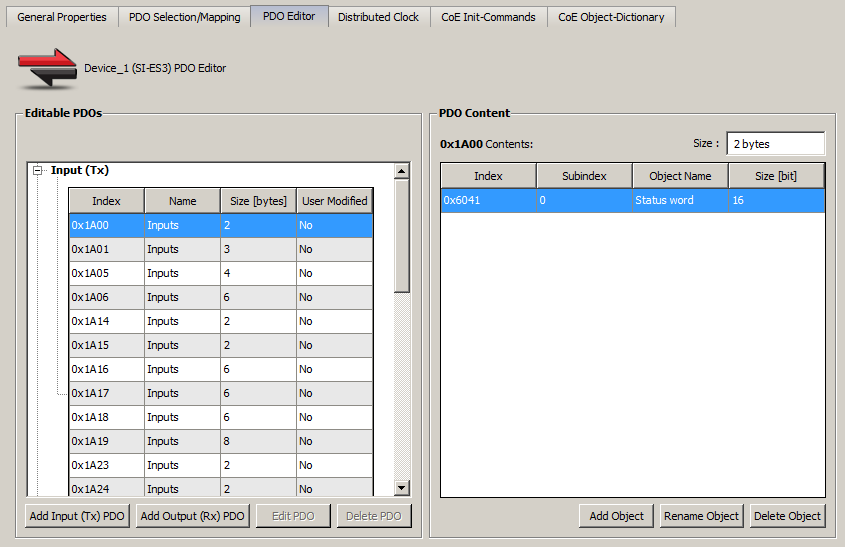Select the 0x1A06 PDO row

point(221,297)
